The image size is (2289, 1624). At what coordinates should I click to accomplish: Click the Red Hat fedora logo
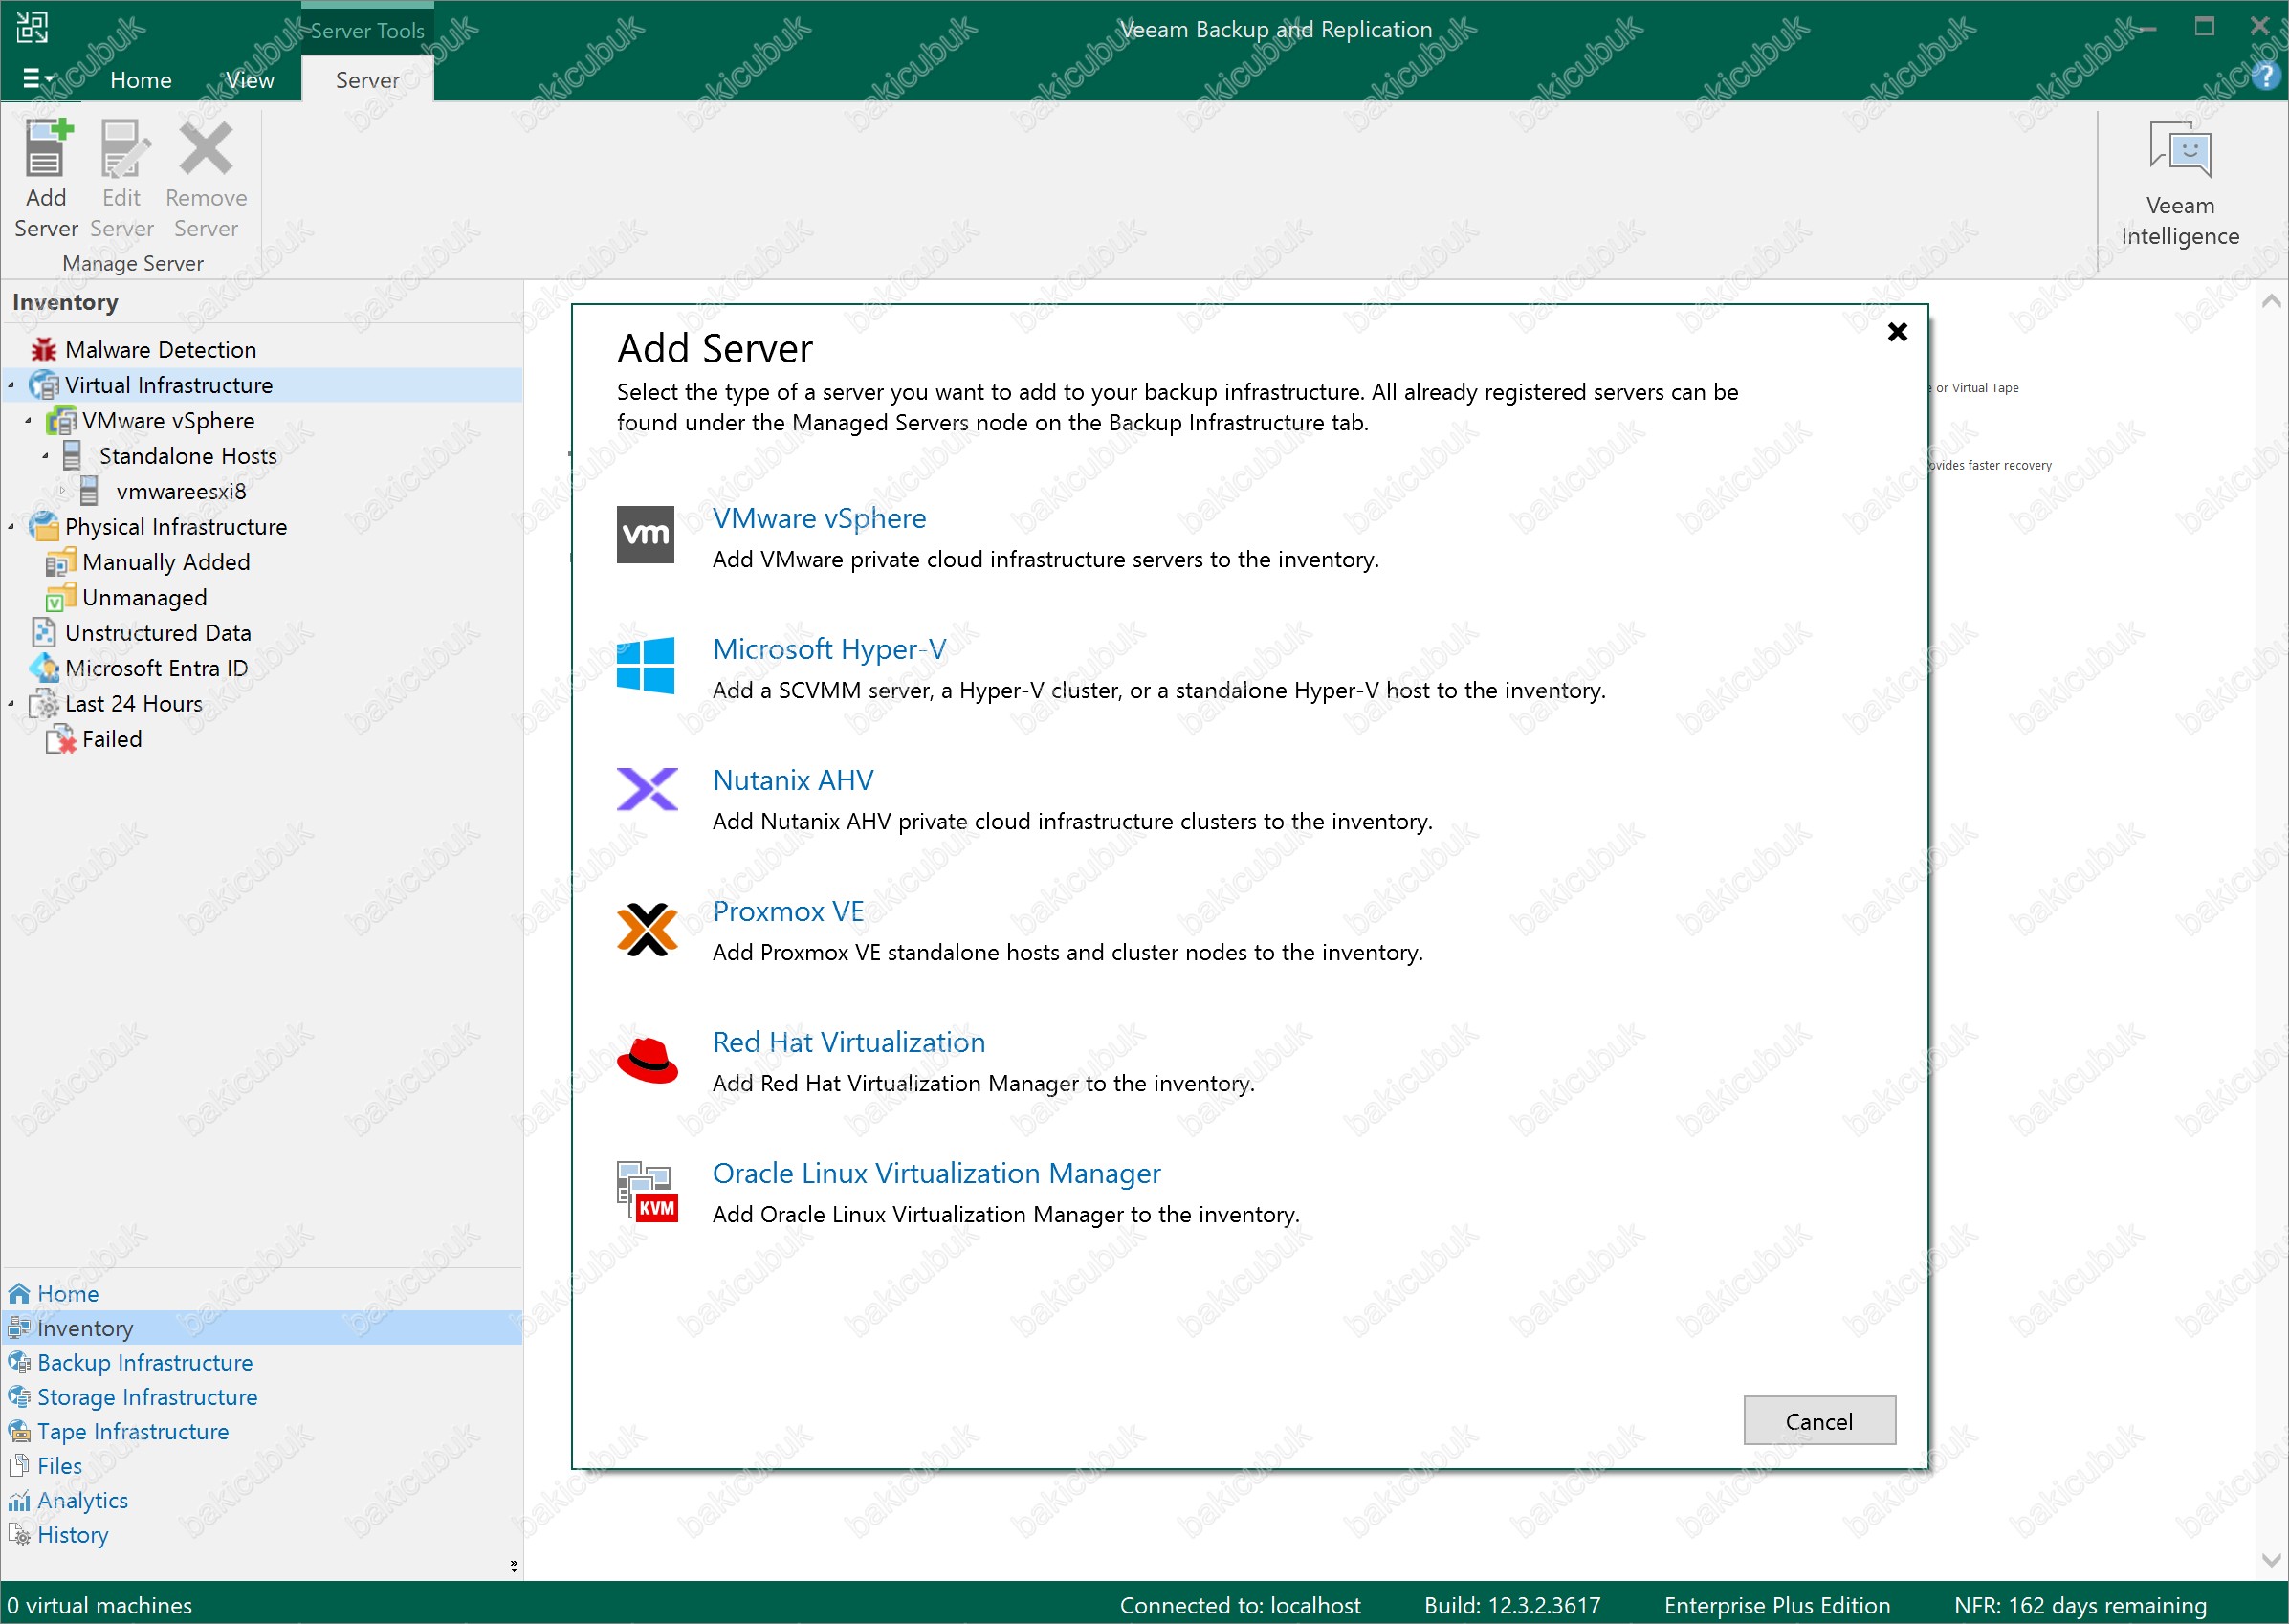(x=647, y=1060)
